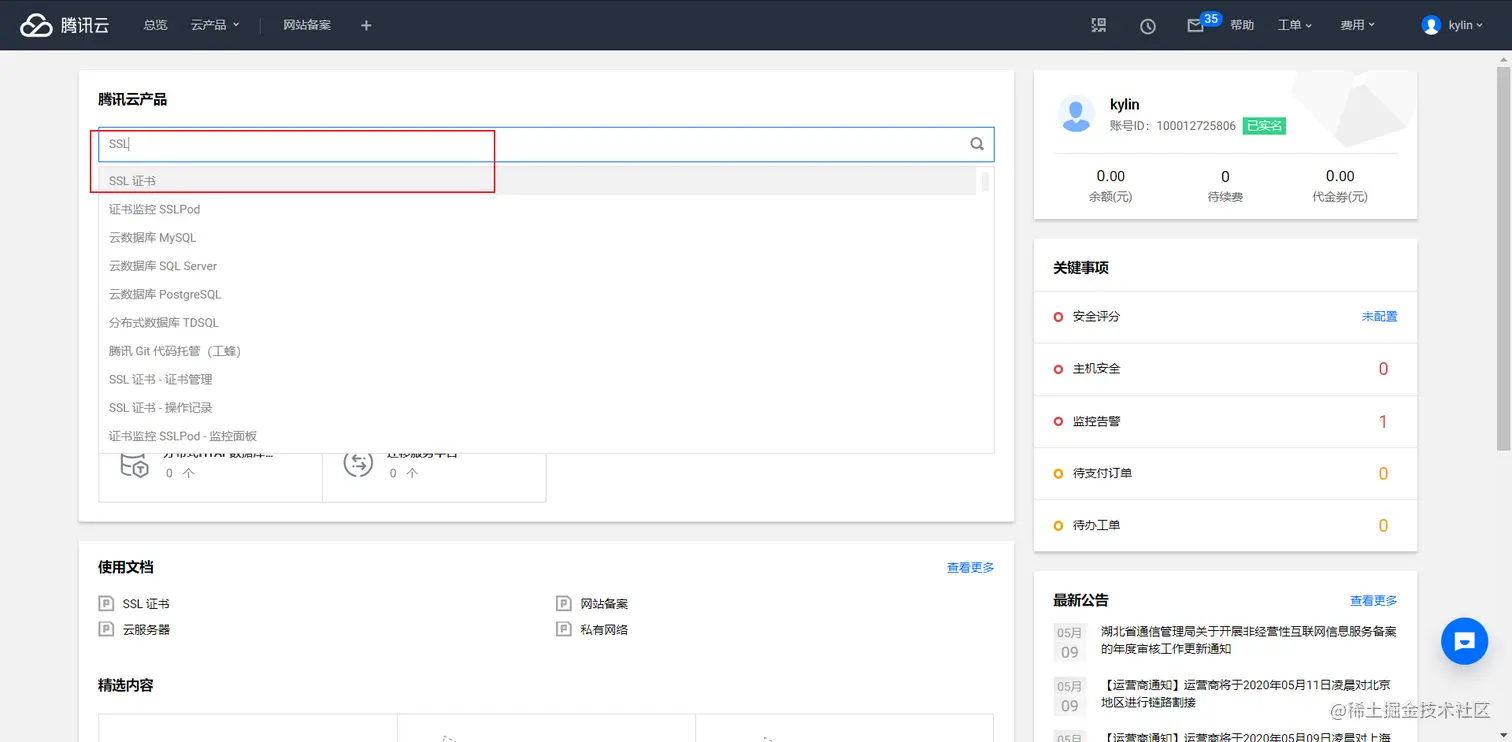Click the 账号ID 100012725806 text
This screenshot has width=1512, height=742.
coord(1173,126)
